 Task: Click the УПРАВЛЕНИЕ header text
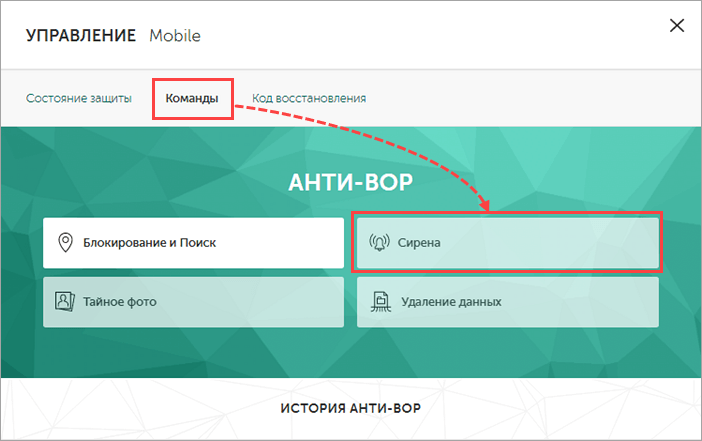81,35
